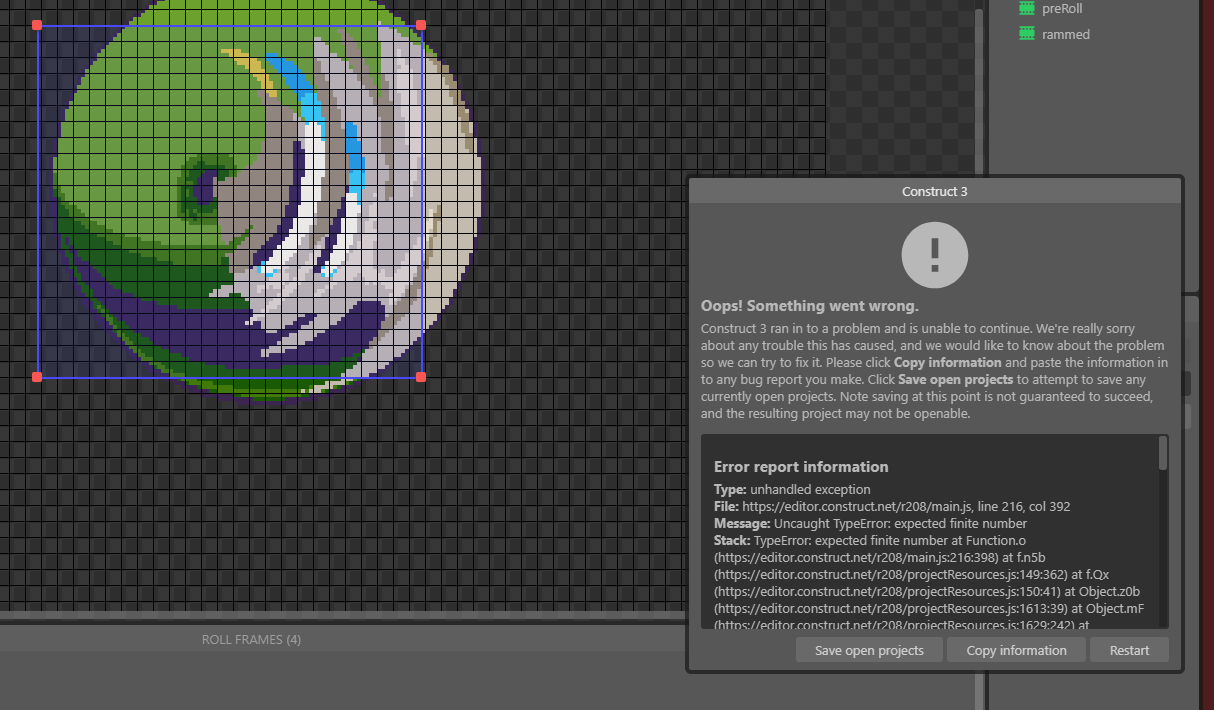Click the error report scrollbar
The image size is (1214, 710).
pos(1161,452)
